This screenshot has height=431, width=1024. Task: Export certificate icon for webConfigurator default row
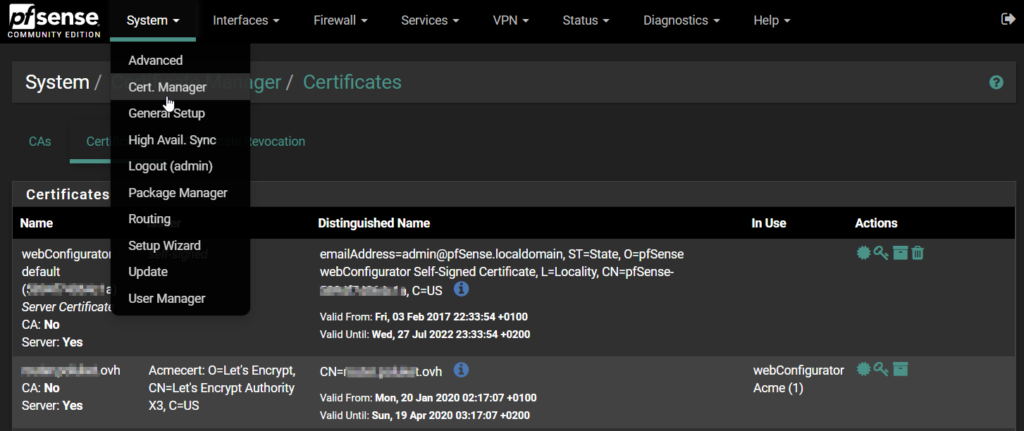coord(864,253)
